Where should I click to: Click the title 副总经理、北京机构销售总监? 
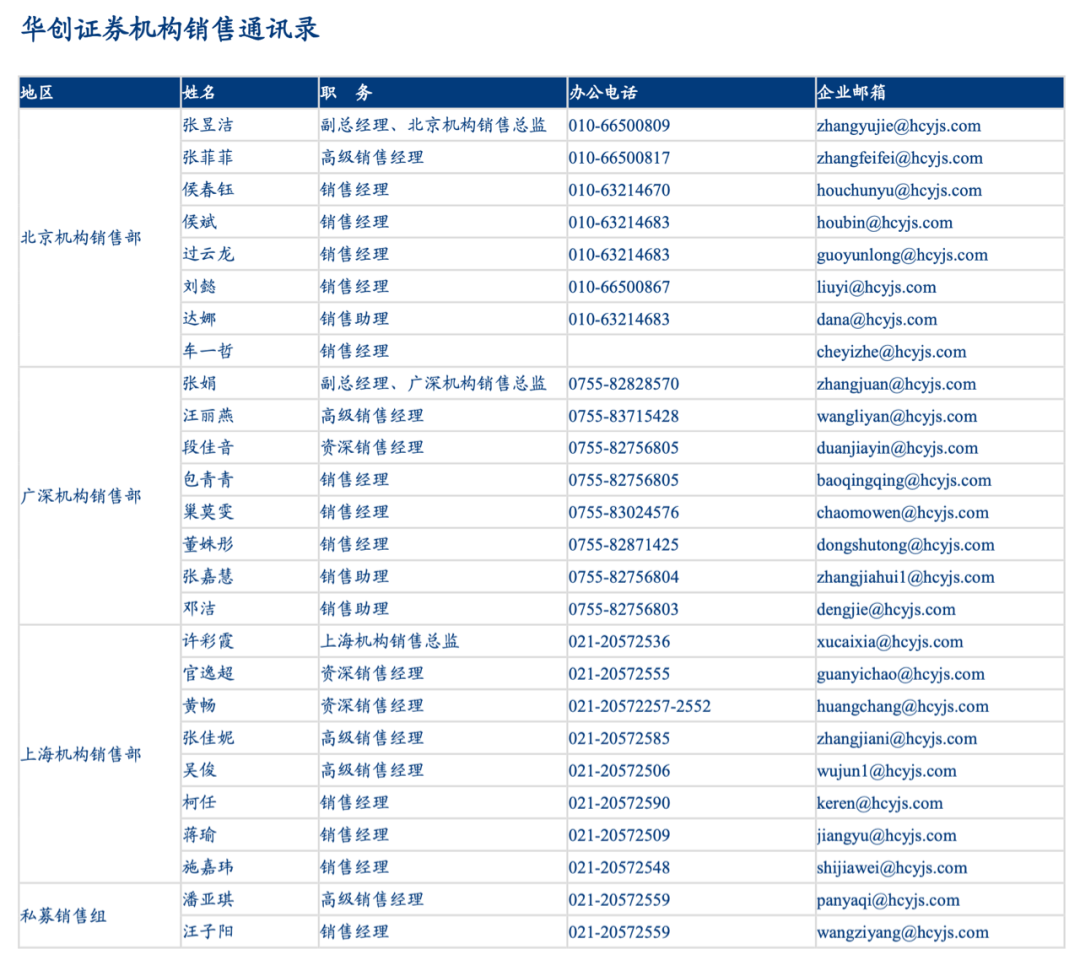433,125
